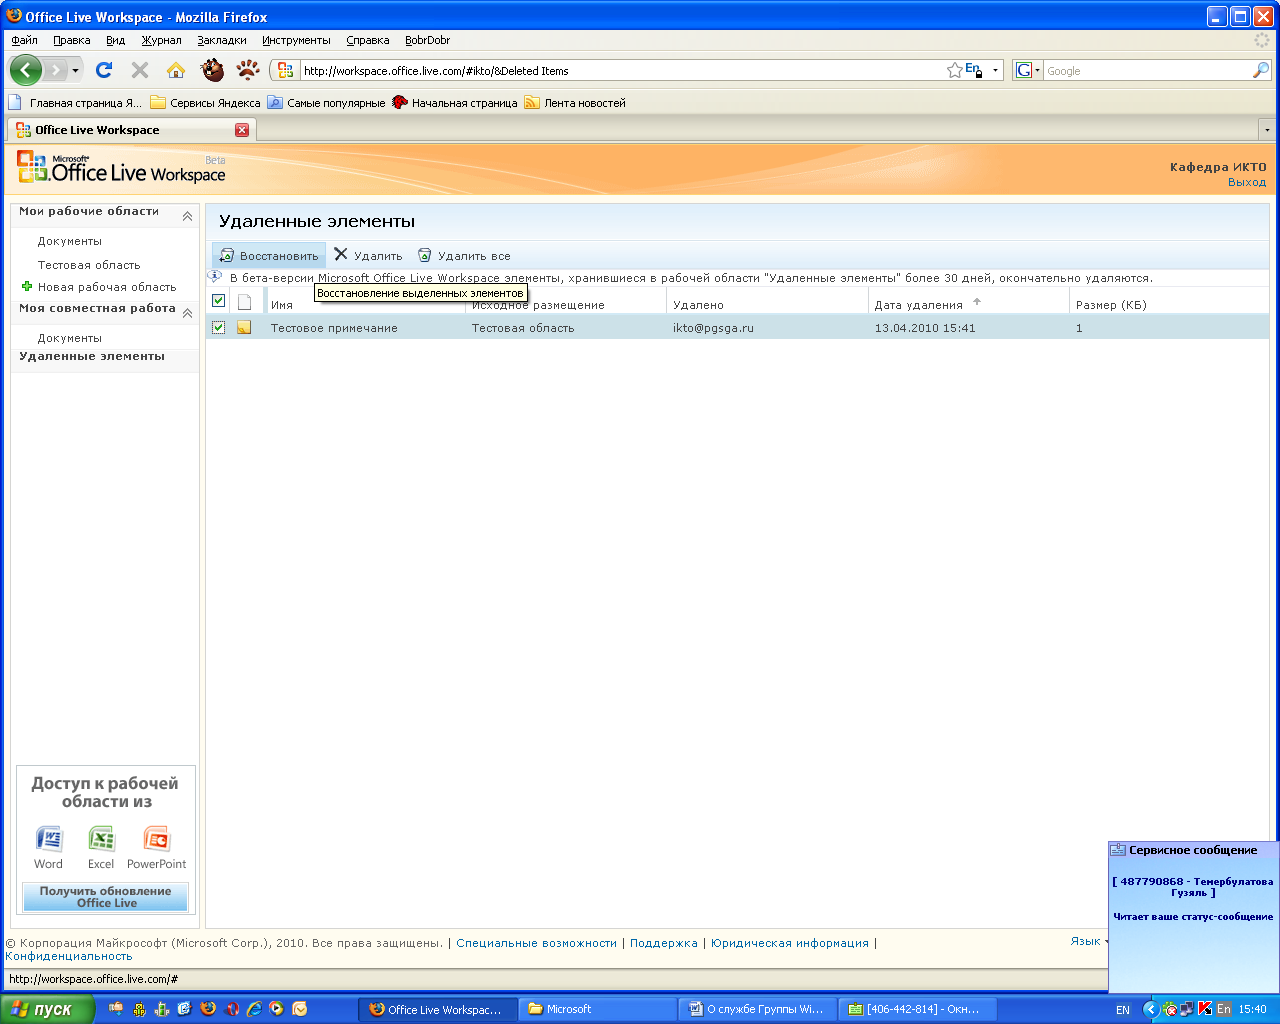Open the Язык language dropdown
The height and width of the screenshot is (1024, 1280).
click(x=1090, y=941)
